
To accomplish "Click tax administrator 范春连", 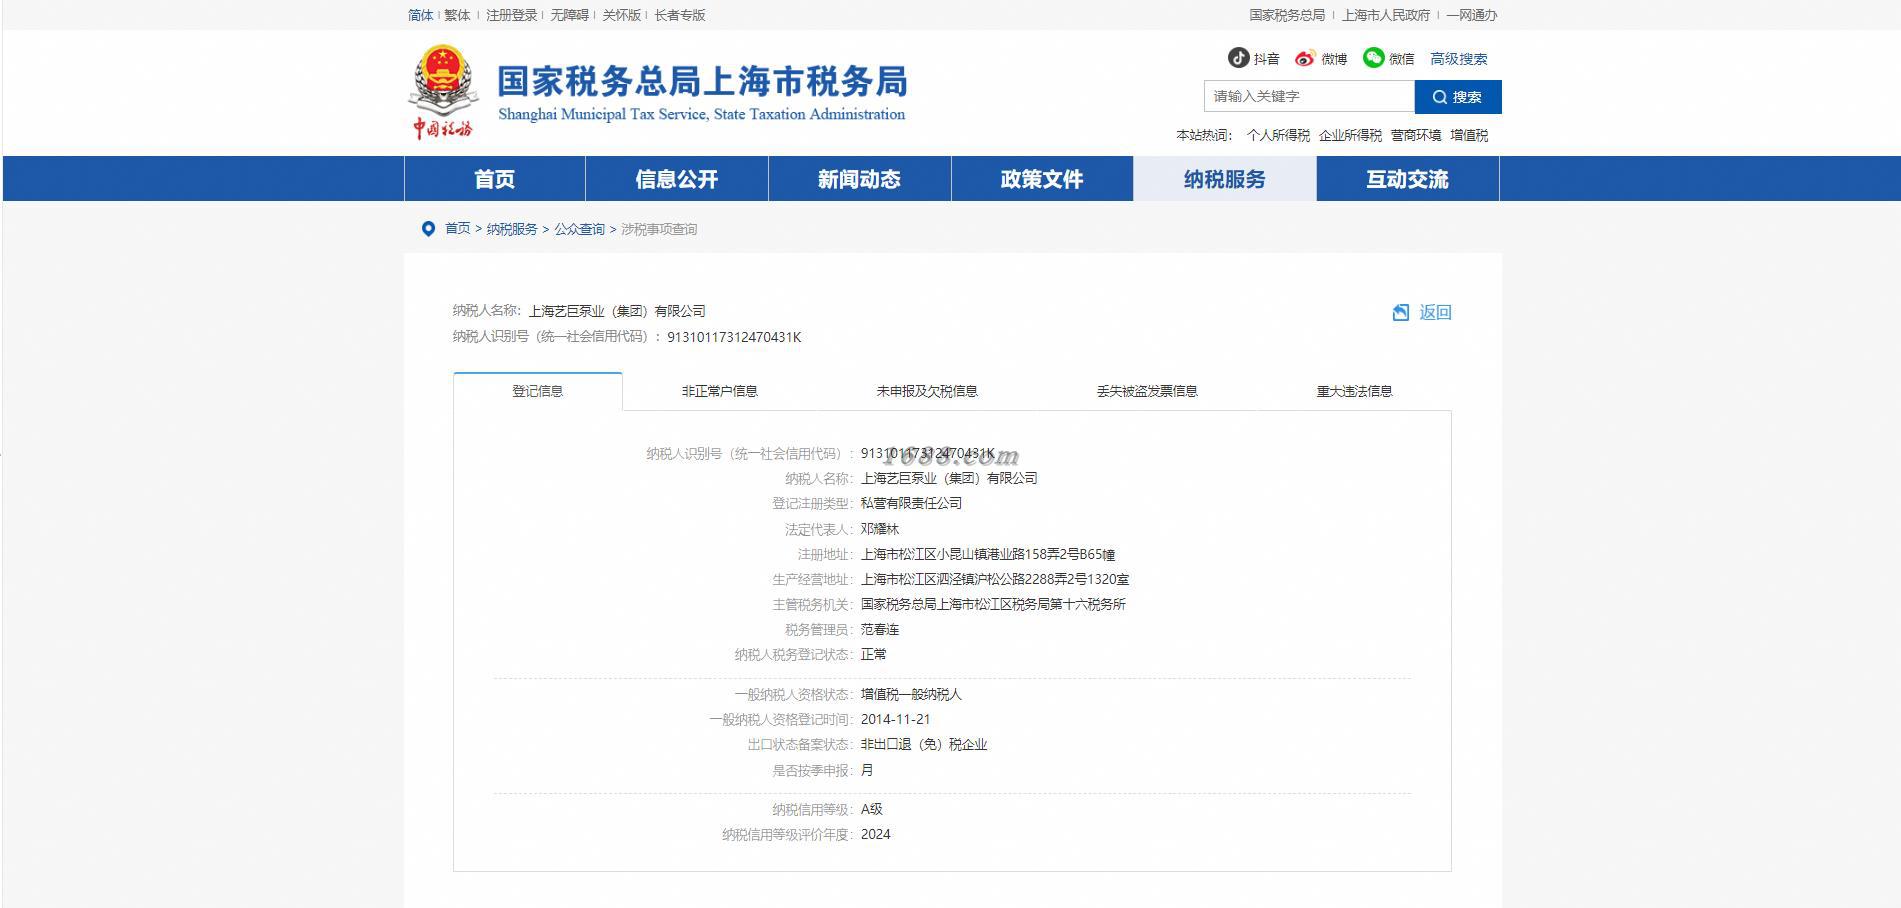I will click(880, 629).
